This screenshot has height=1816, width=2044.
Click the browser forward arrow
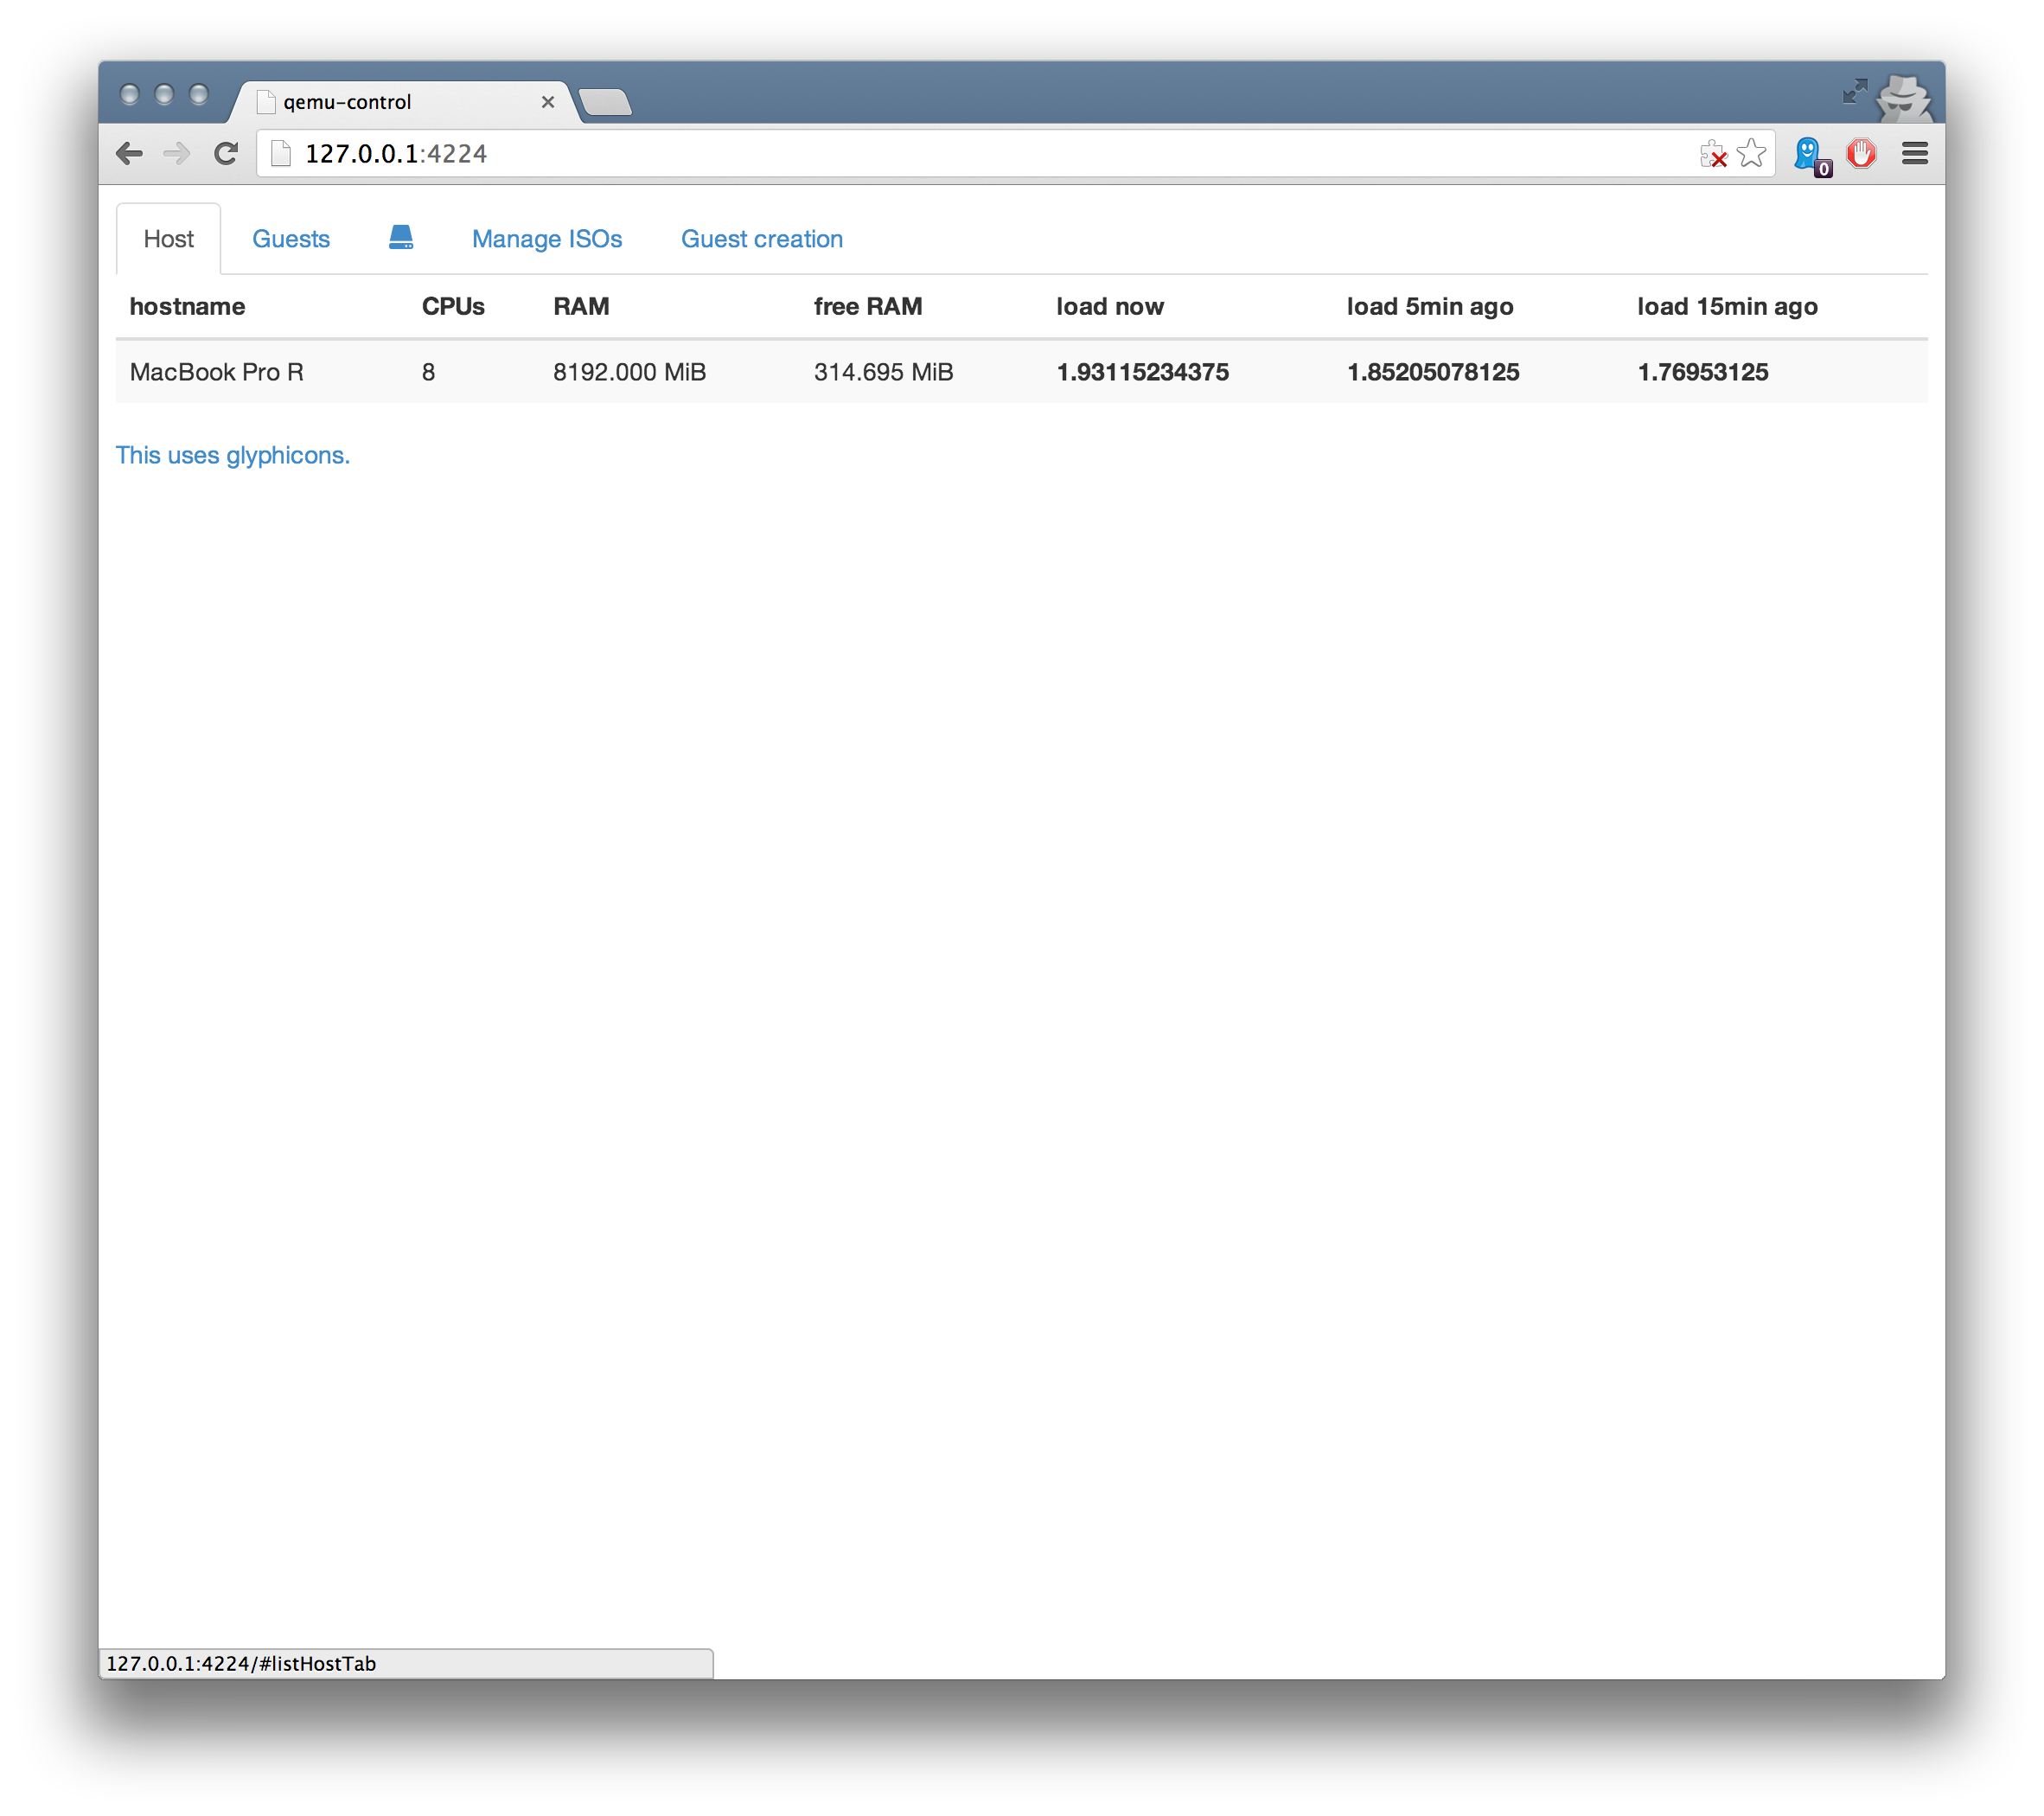[x=177, y=153]
